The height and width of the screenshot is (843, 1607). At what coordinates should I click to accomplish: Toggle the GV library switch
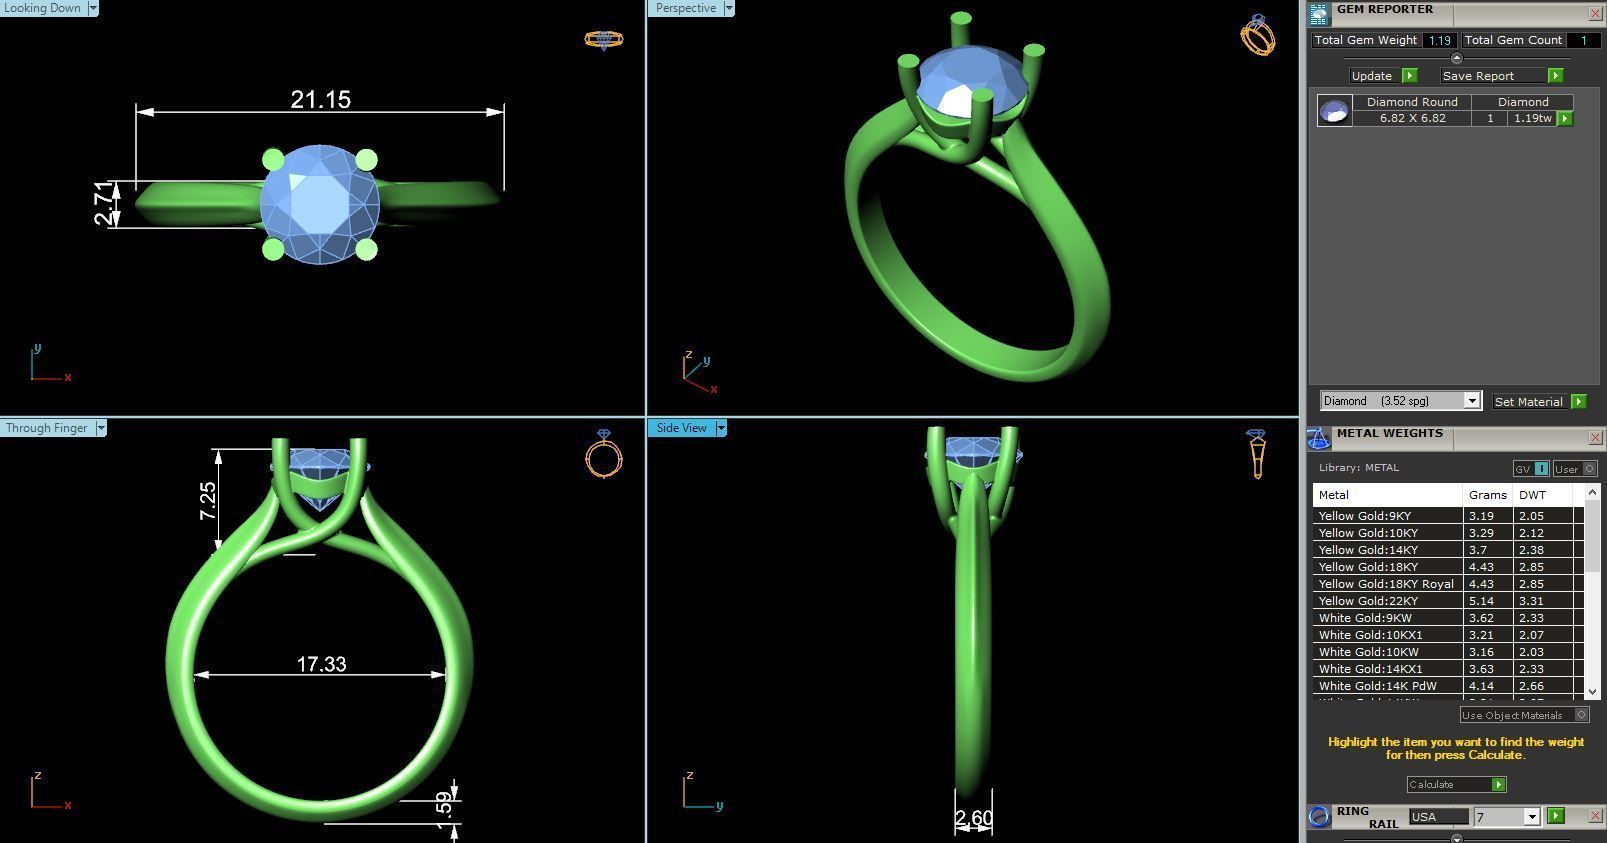pos(1531,468)
